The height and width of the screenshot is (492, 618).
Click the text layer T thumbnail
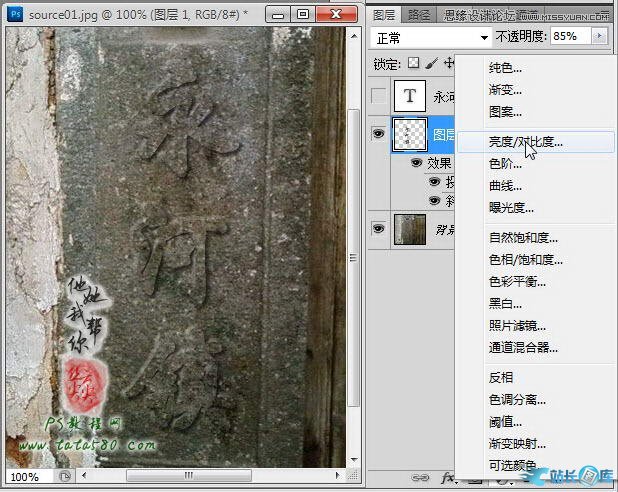point(409,96)
